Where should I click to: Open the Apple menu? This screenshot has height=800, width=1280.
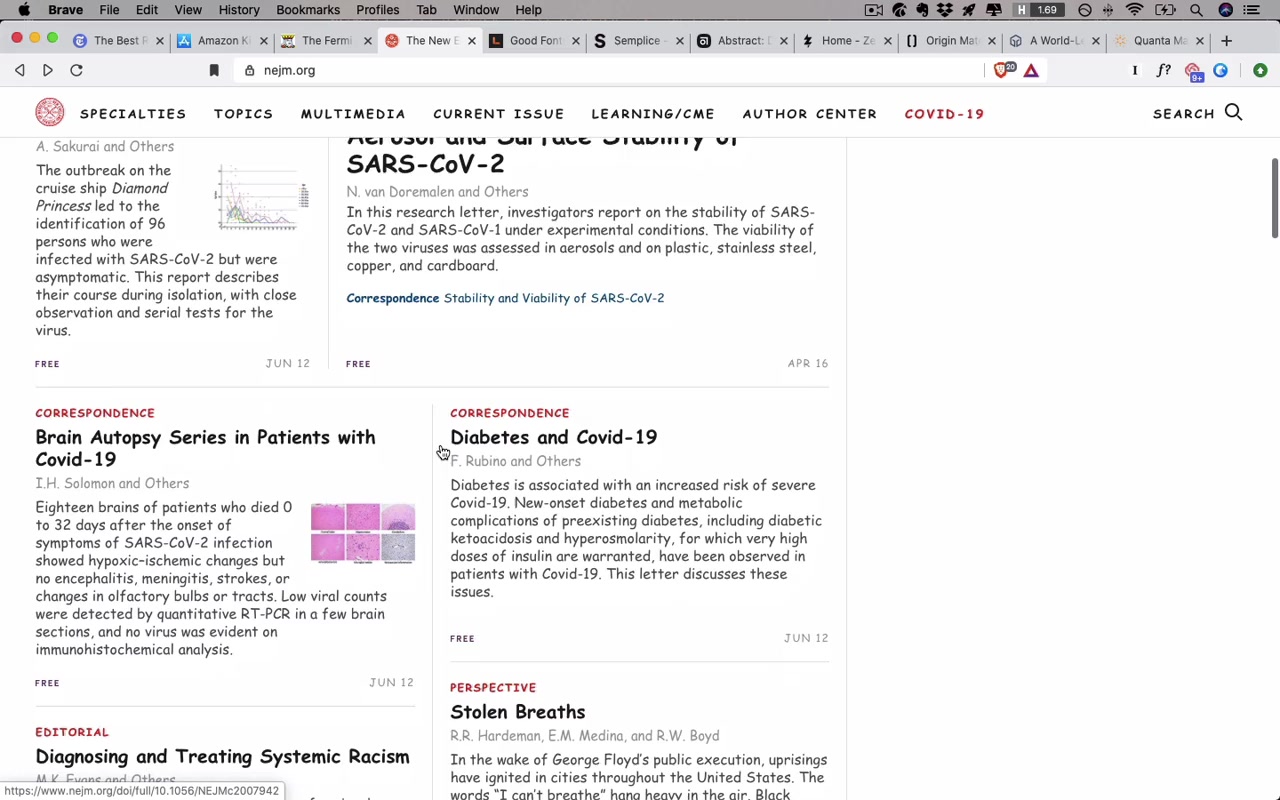pyautogui.click(x=24, y=10)
